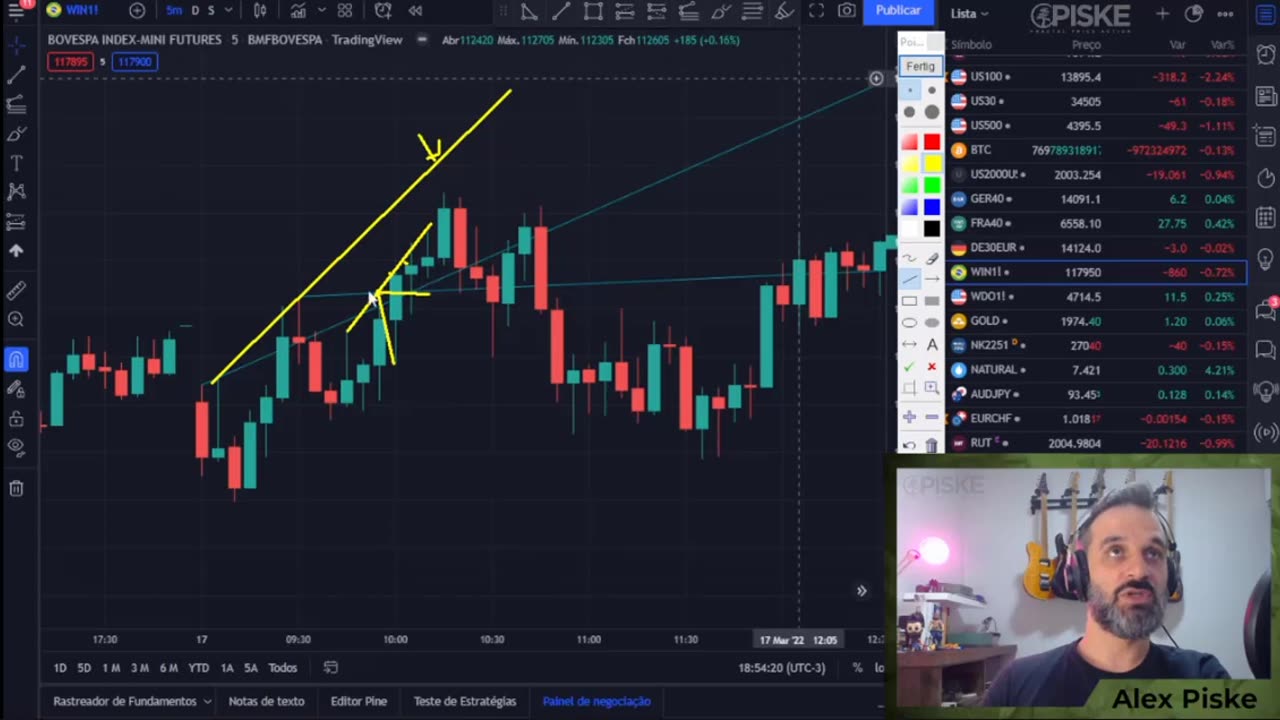Screen dimensions: 1280x720
Task: Select the black color swatch in the palette
Action: [932, 229]
